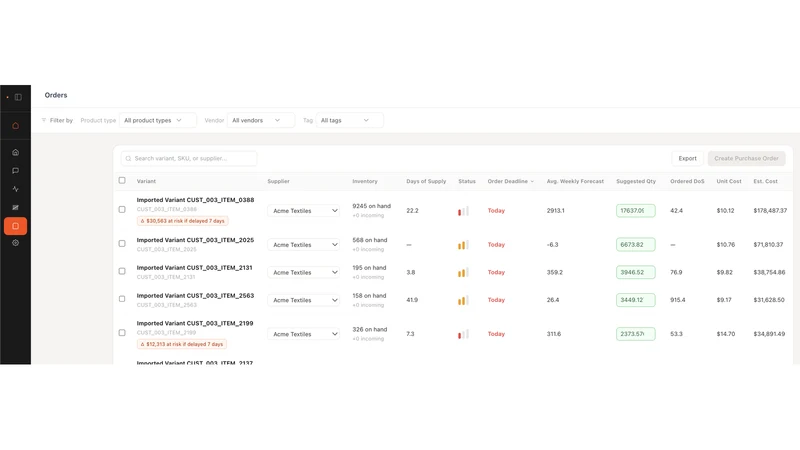Screen dimensions: 800x450
Task: Open the All product types dropdown
Action: click(x=158, y=120)
